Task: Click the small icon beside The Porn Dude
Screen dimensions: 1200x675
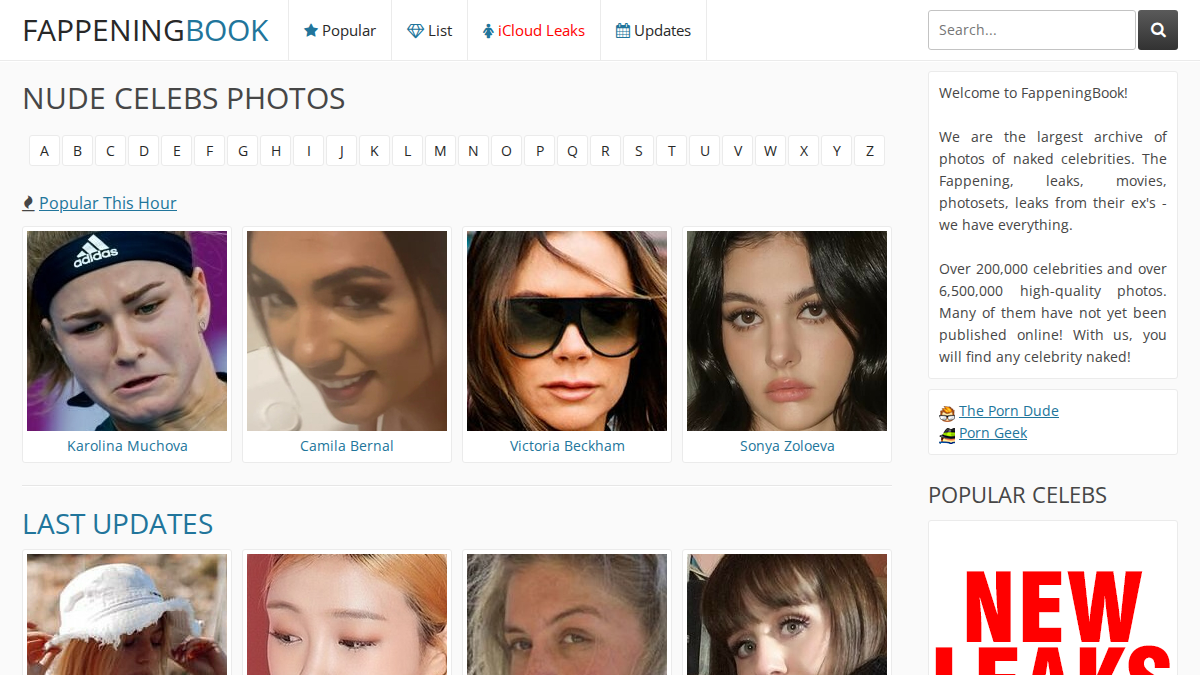Action: coord(947,412)
